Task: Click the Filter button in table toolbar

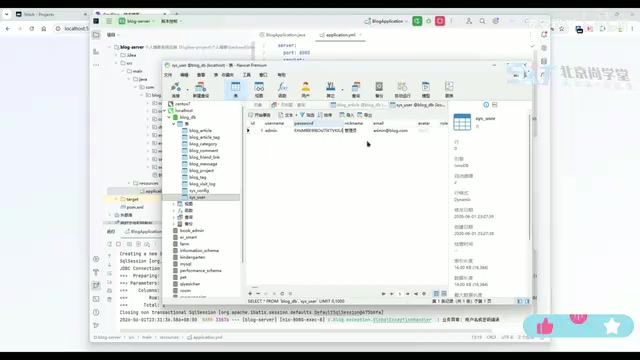Action: tap(307, 115)
